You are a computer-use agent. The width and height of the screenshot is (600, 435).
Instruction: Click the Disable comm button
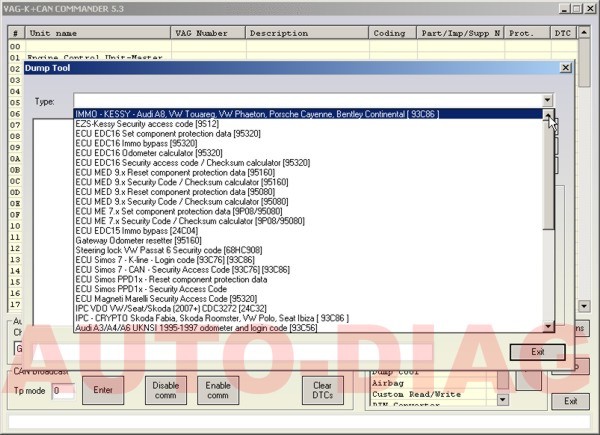pos(166,390)
